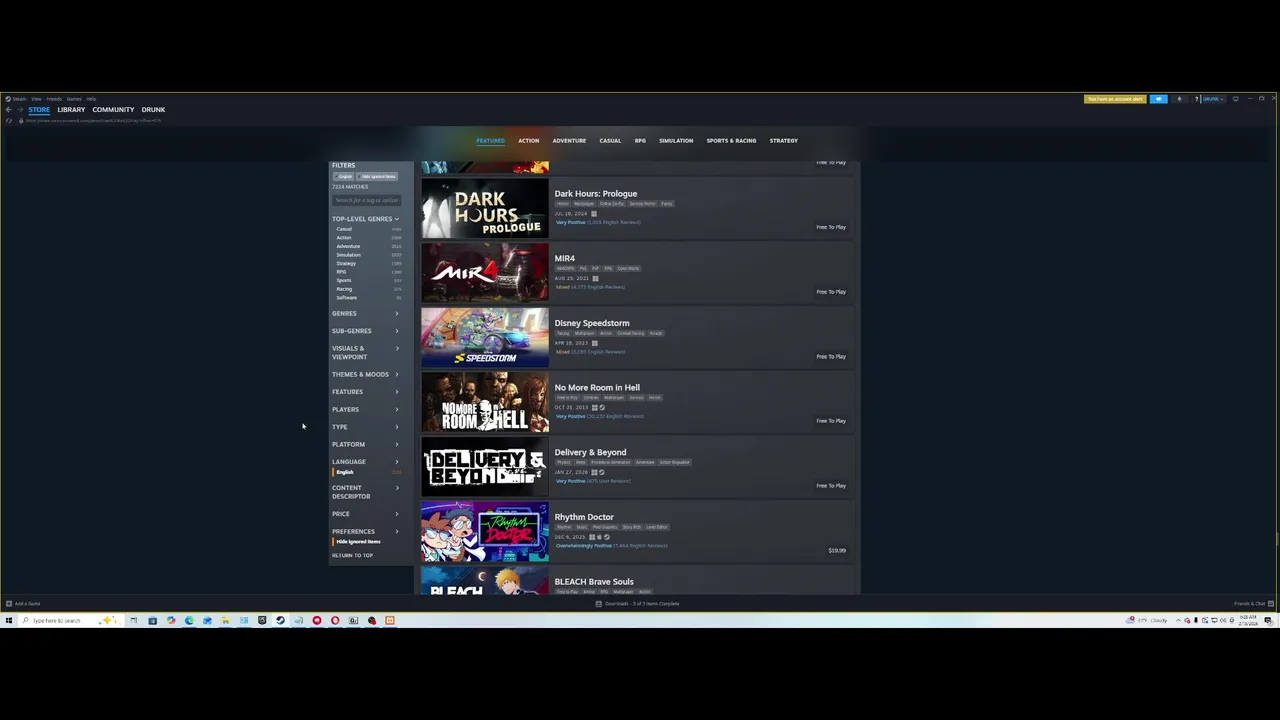Open the DRUNK profile section
This screenshot has width=1280, height=720.
(x=153, y=109)
